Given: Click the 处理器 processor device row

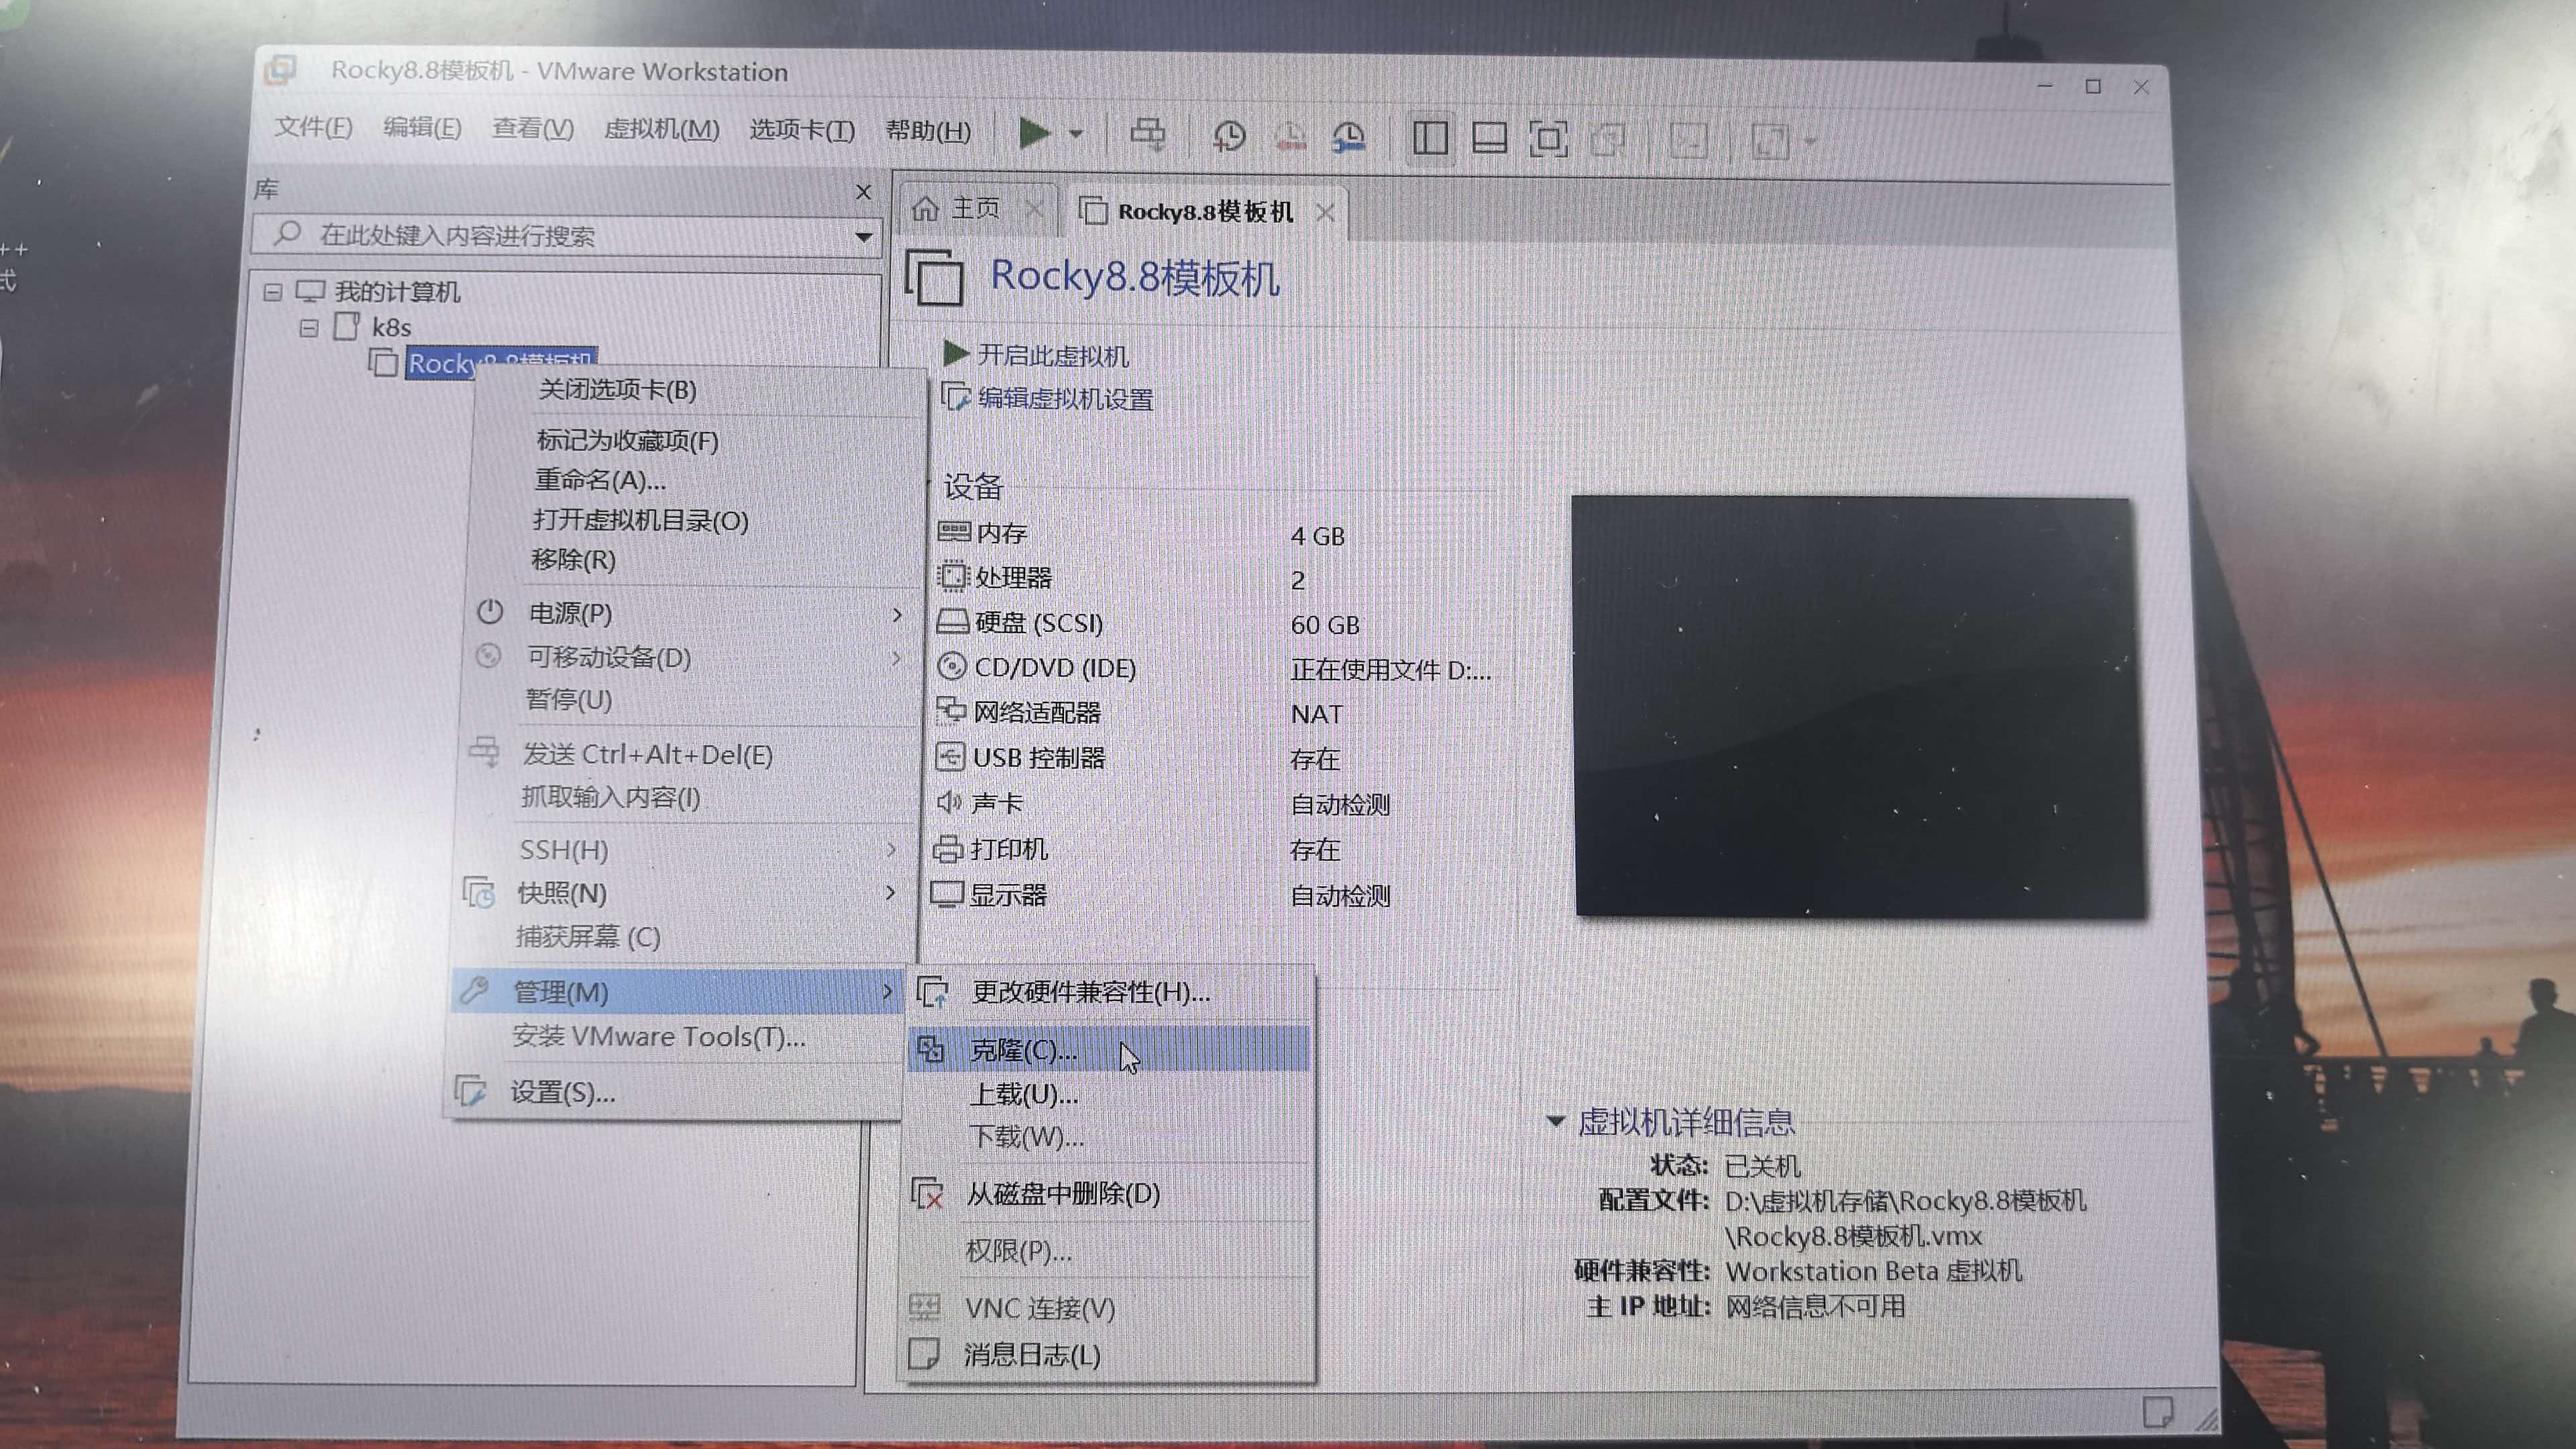Looking at the screenshot, I should click(1215, 579).
